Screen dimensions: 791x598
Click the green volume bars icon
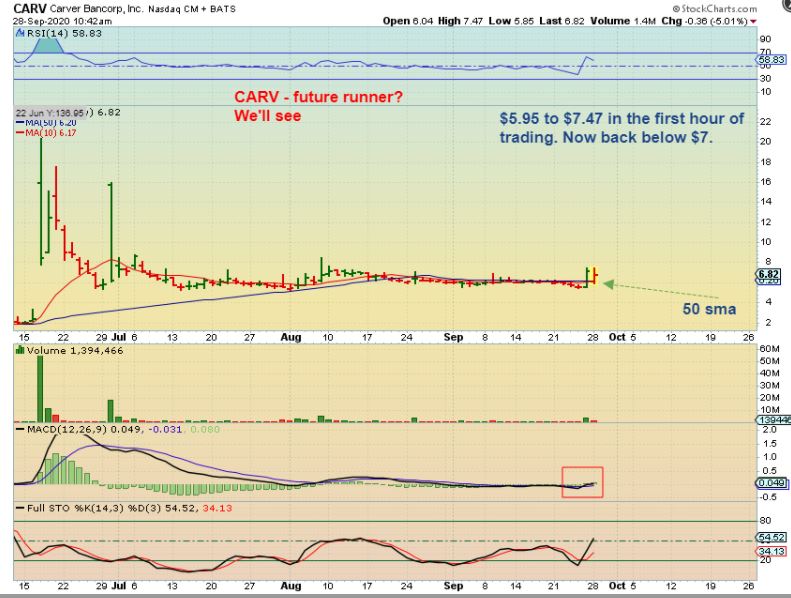click(20, 350)
